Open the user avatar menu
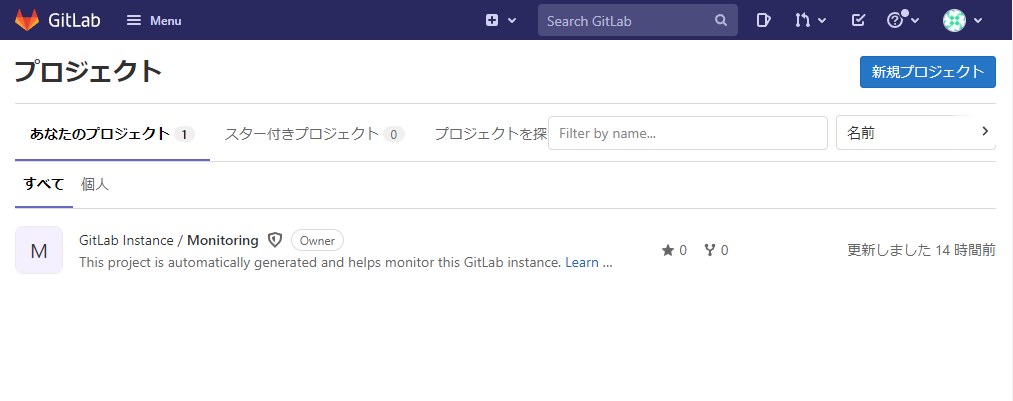 [963, 21]
